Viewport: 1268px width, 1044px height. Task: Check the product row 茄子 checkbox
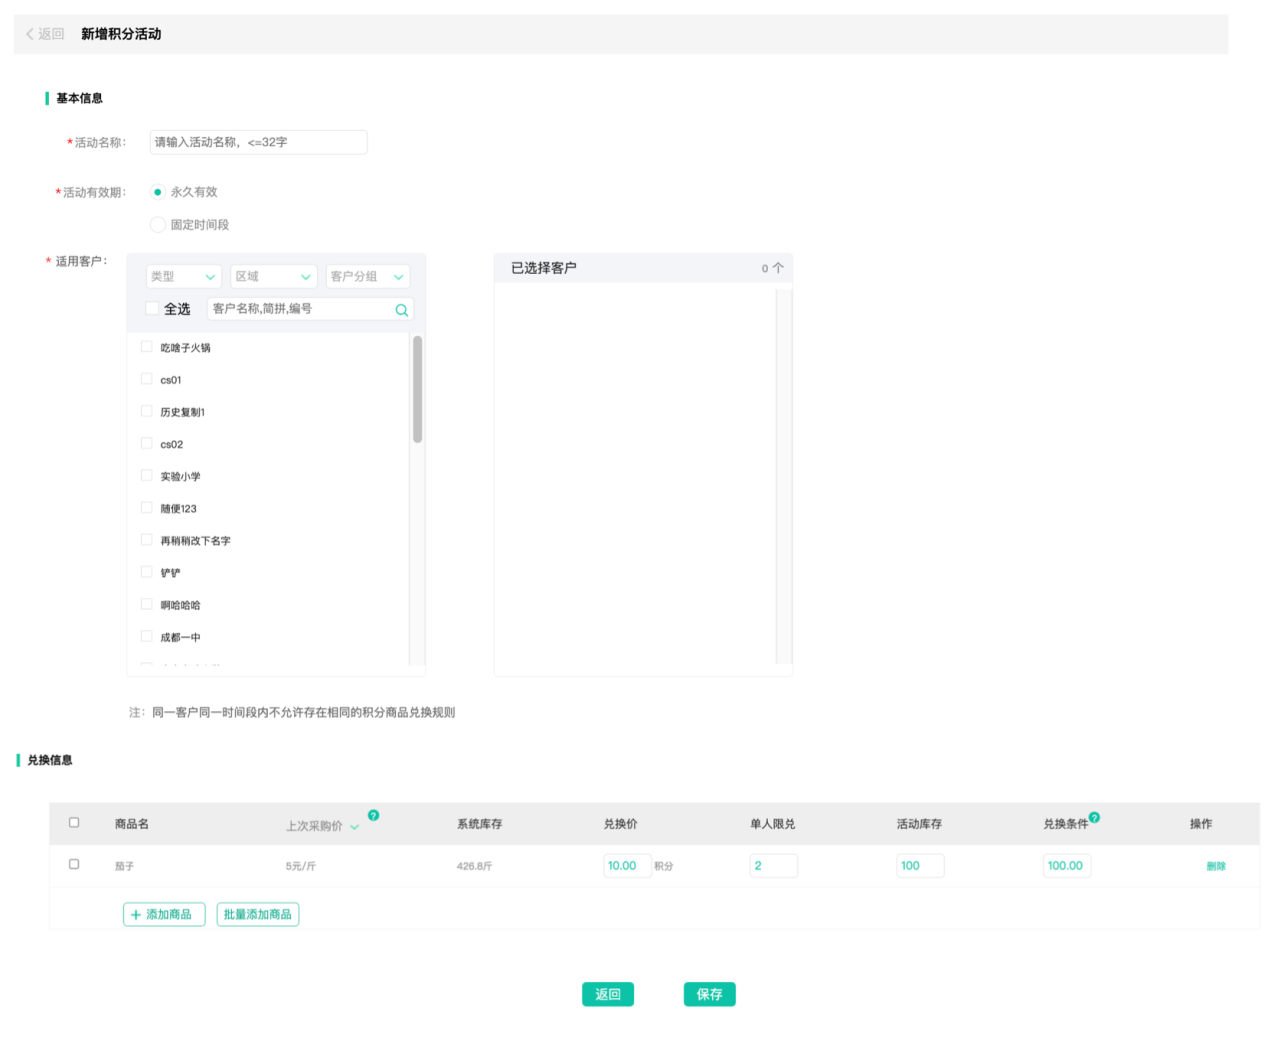(74, 864)
